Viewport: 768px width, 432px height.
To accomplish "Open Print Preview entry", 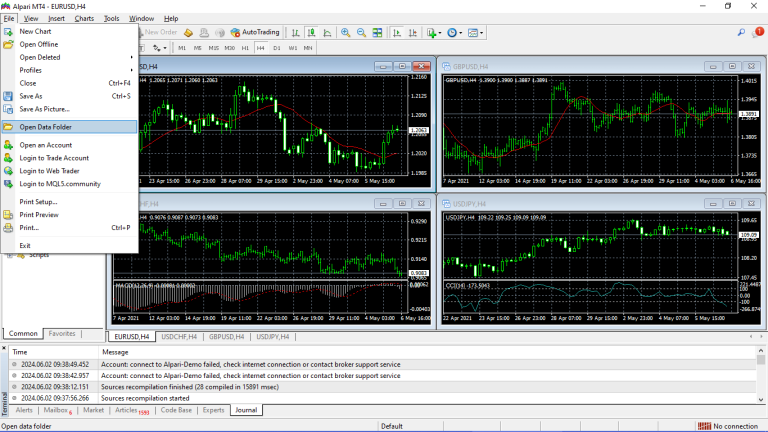I will [70, 215].
